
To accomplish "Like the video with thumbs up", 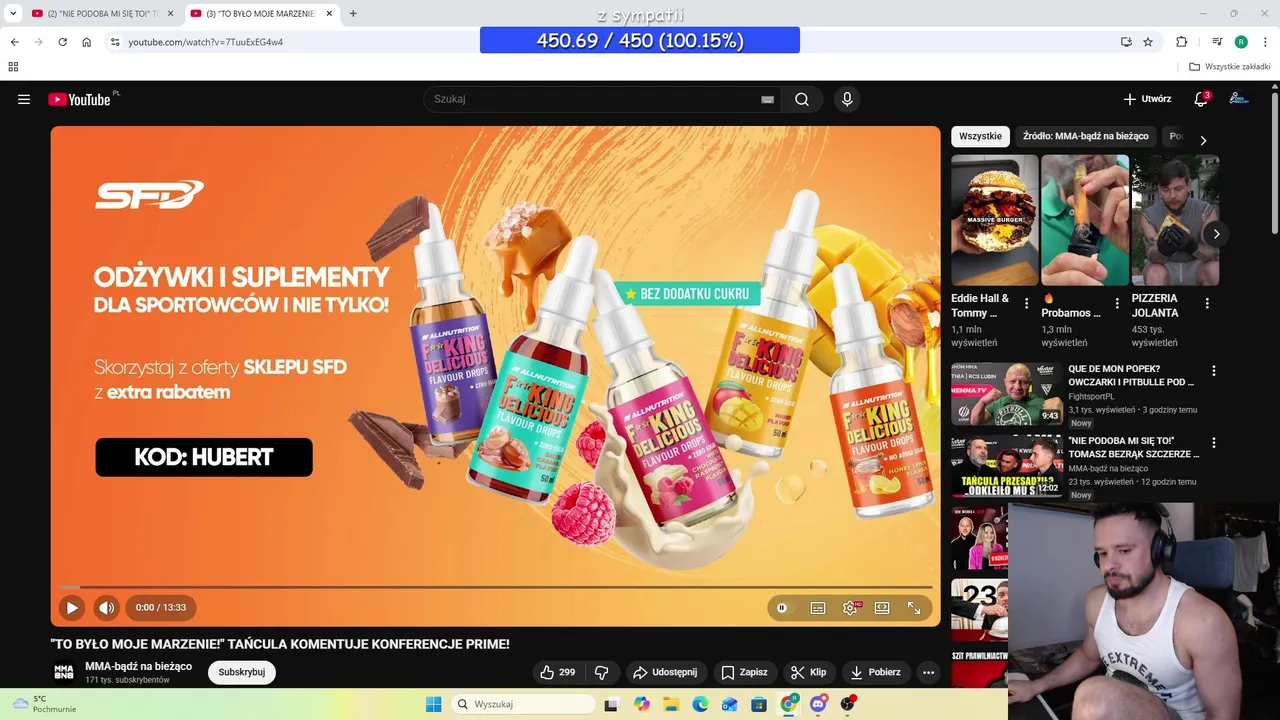I will pos(557,672).
